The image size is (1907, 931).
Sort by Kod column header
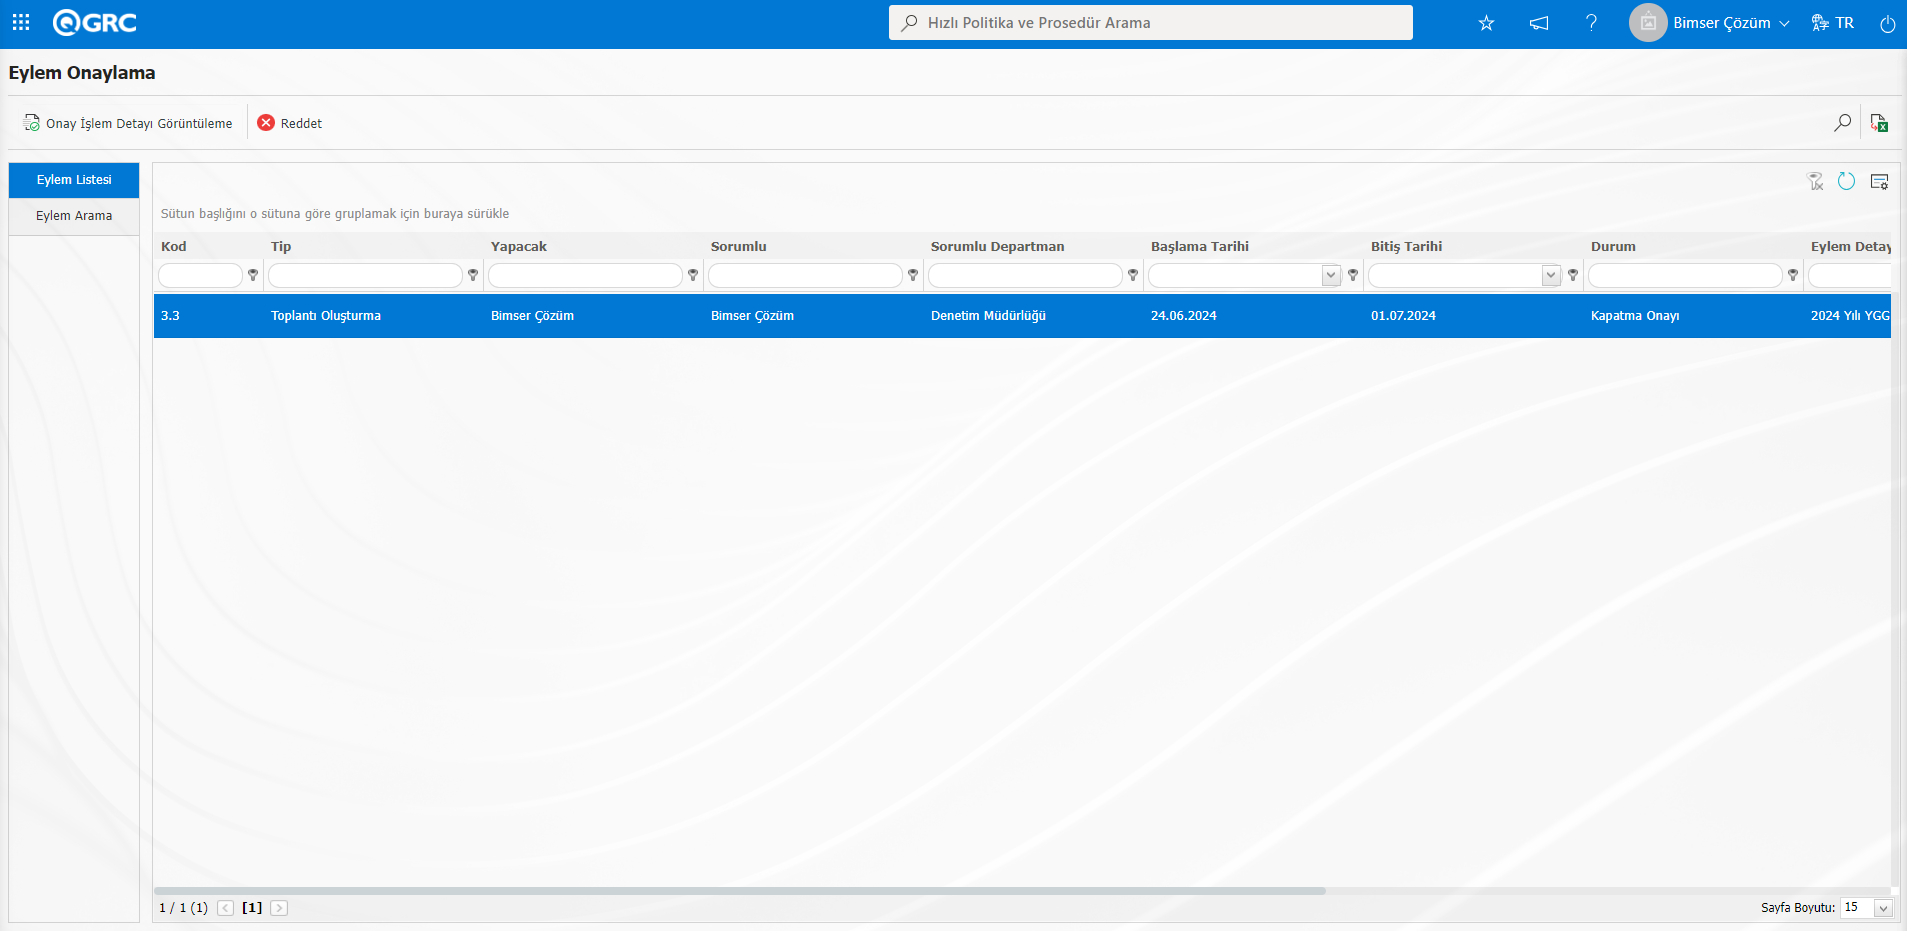(x=174, y=247)
